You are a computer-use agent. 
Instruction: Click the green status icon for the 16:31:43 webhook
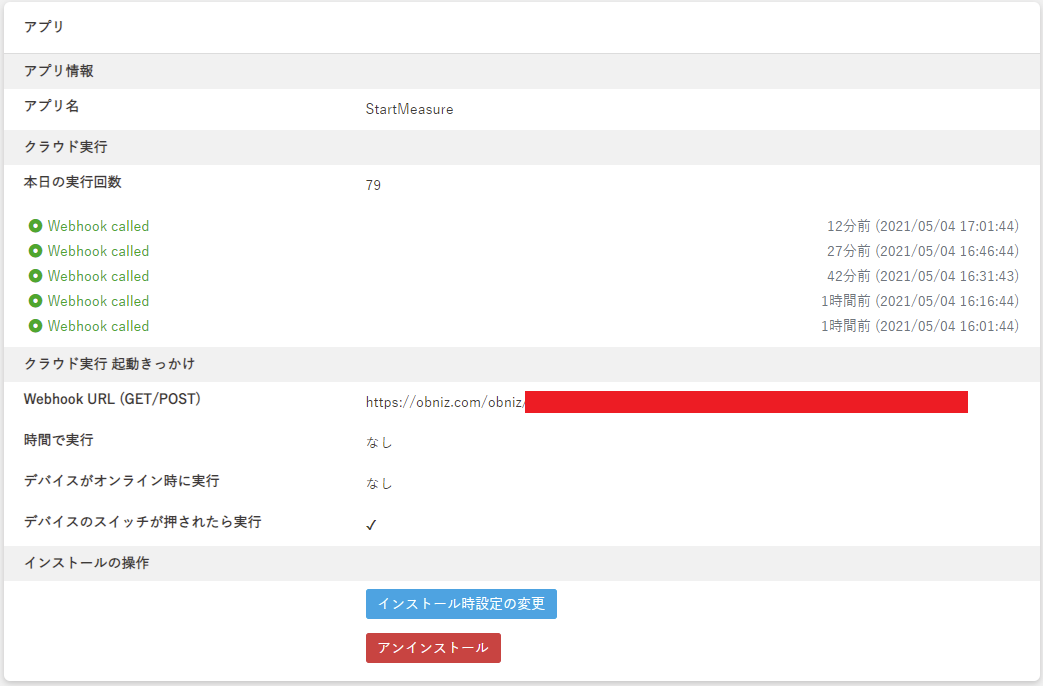pos(36,276)
